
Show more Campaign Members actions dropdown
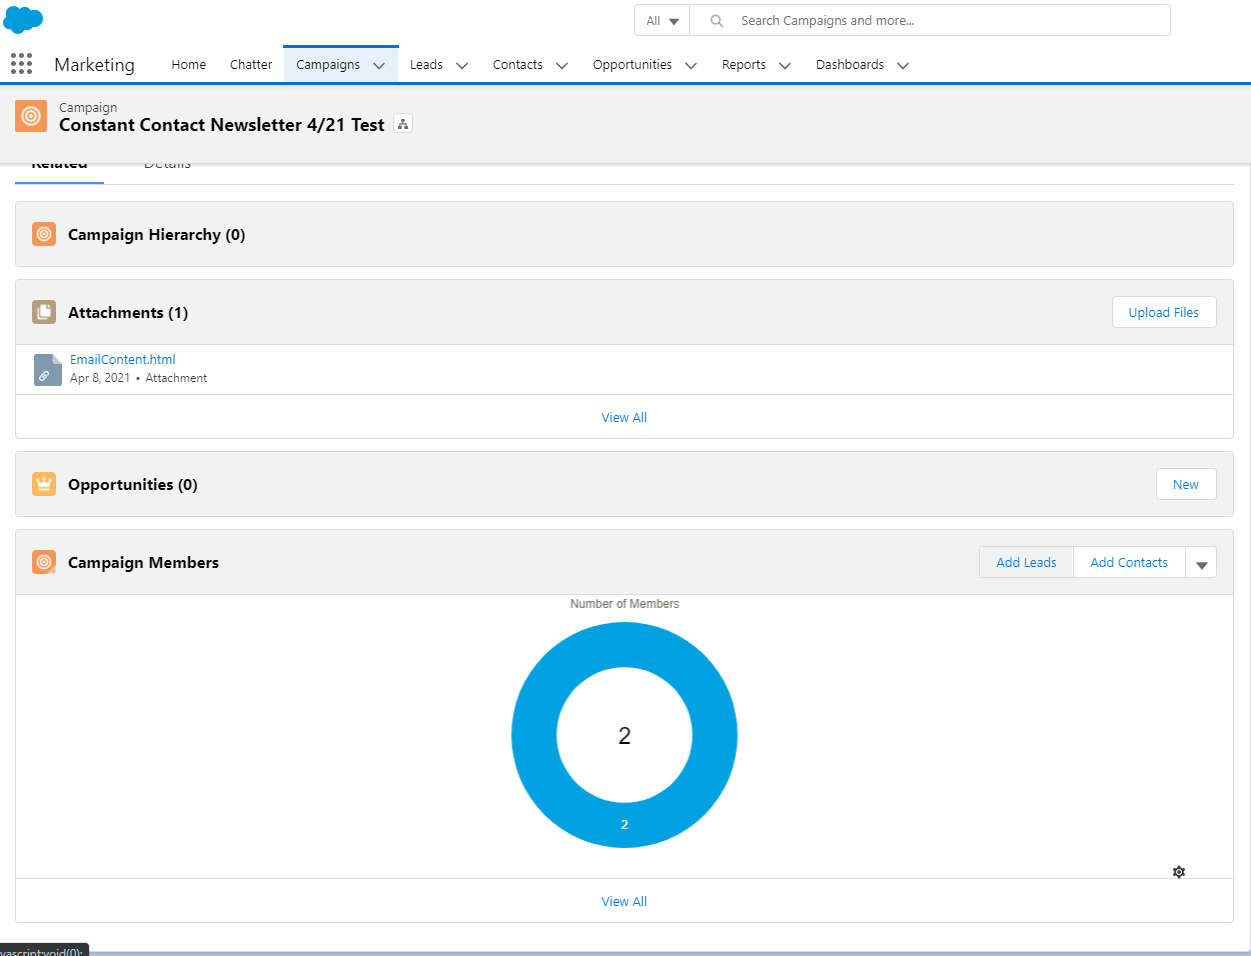tap(1201, 562)
